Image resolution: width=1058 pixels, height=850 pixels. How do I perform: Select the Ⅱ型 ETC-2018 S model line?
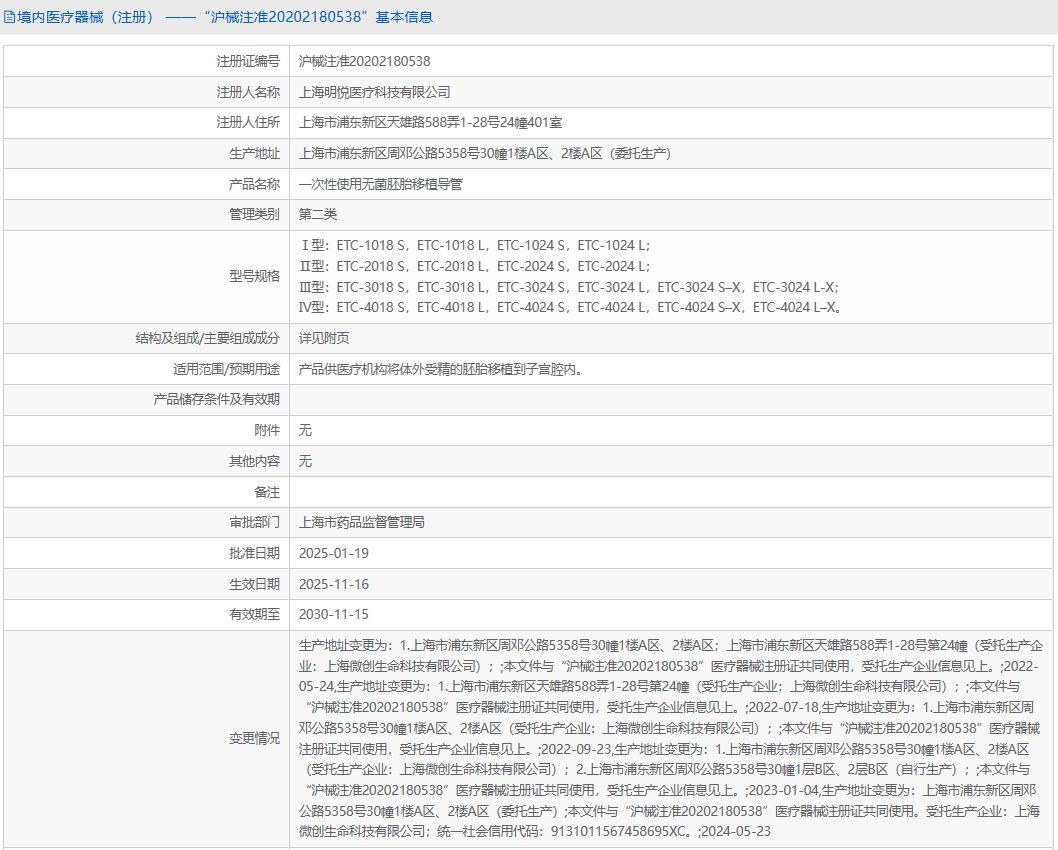click(x=475, y=266)
